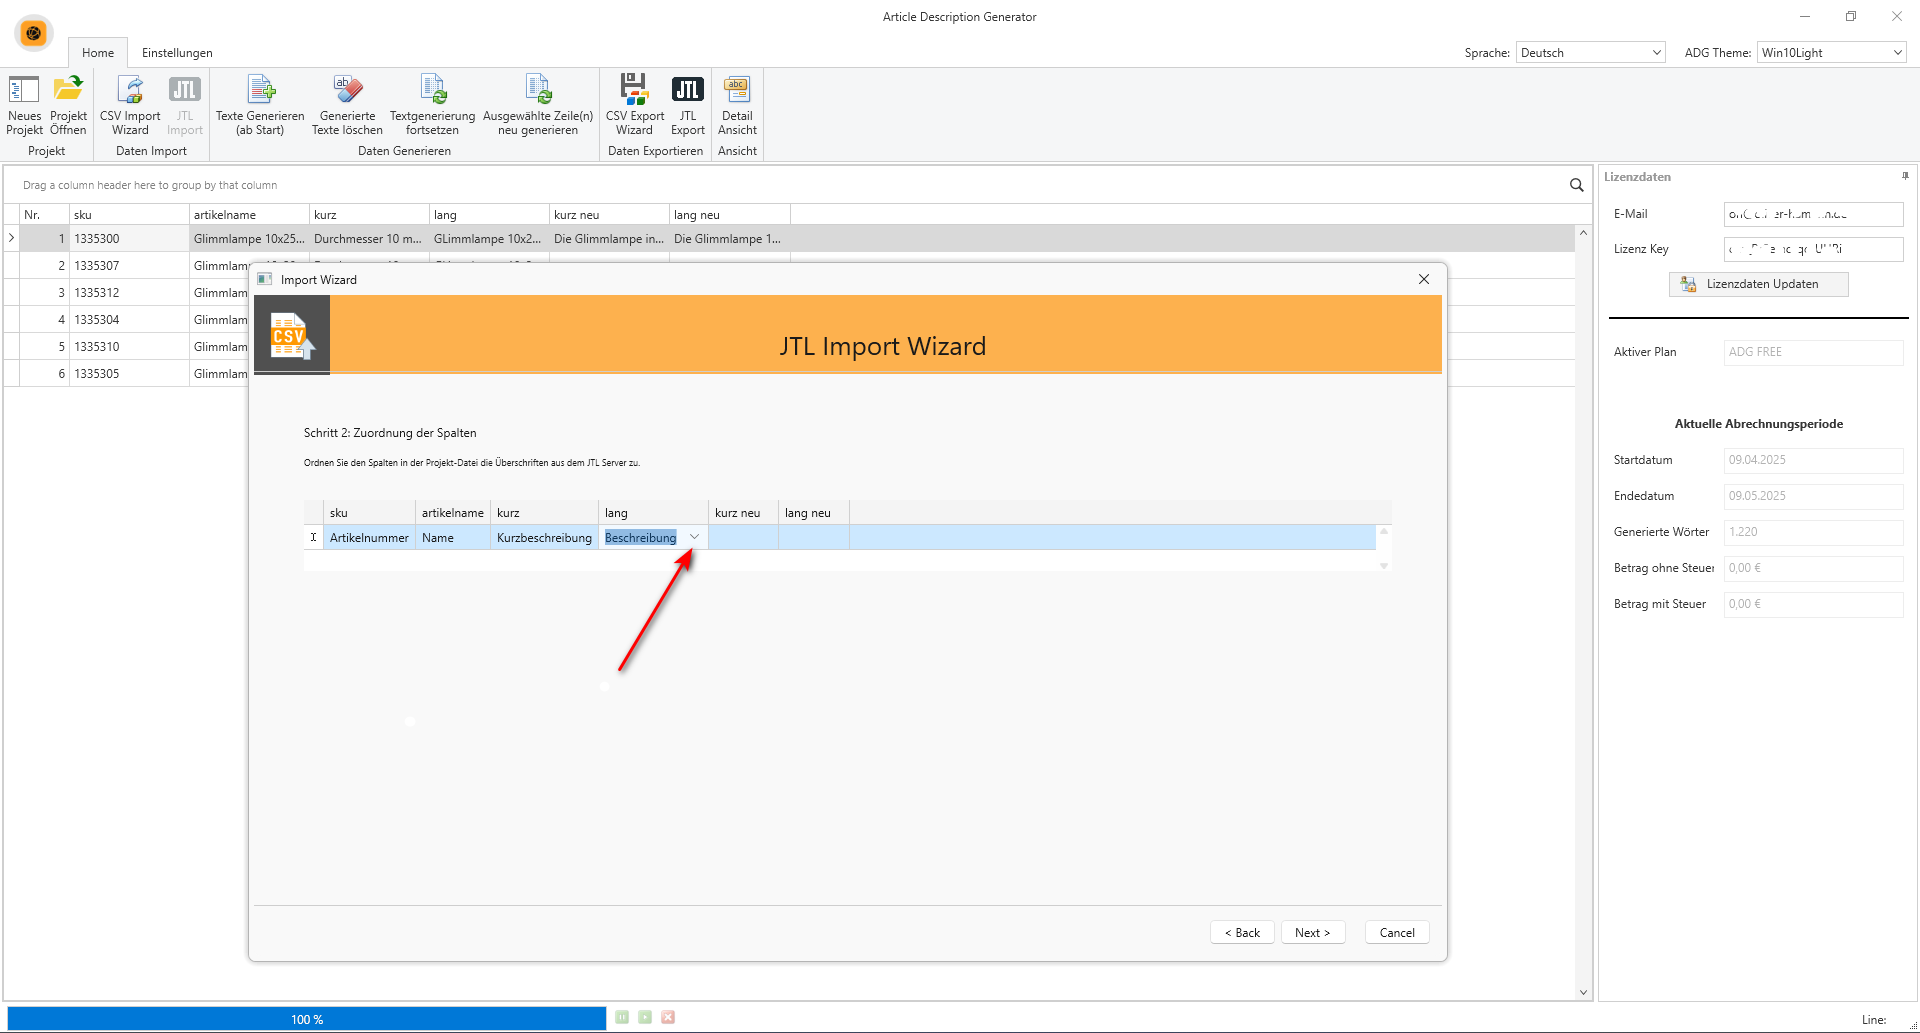Click the Back button in wizard

(x=1242, y=932)
